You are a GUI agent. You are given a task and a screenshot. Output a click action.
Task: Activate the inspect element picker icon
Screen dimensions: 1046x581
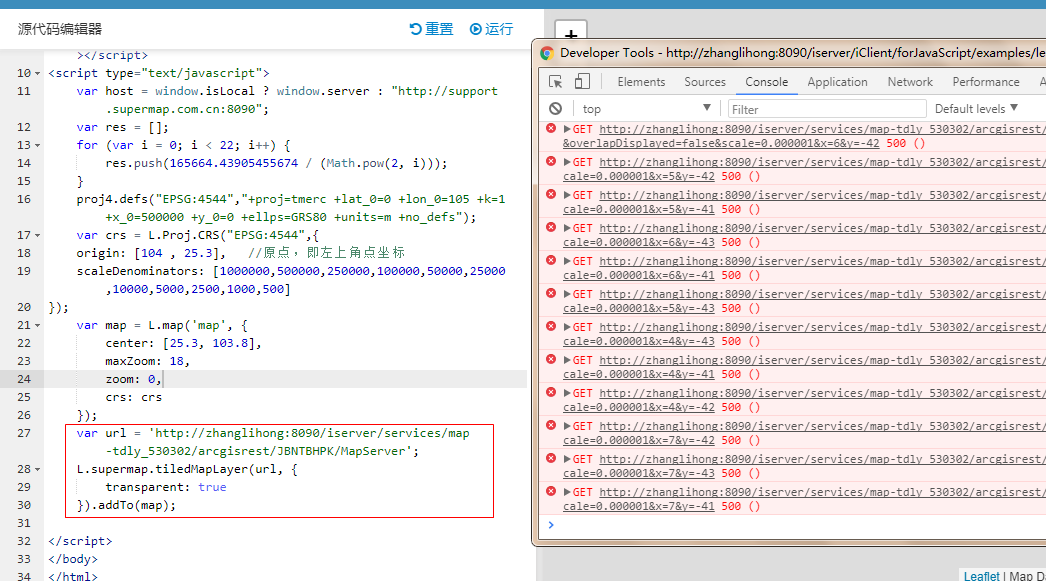click(555, 81)
